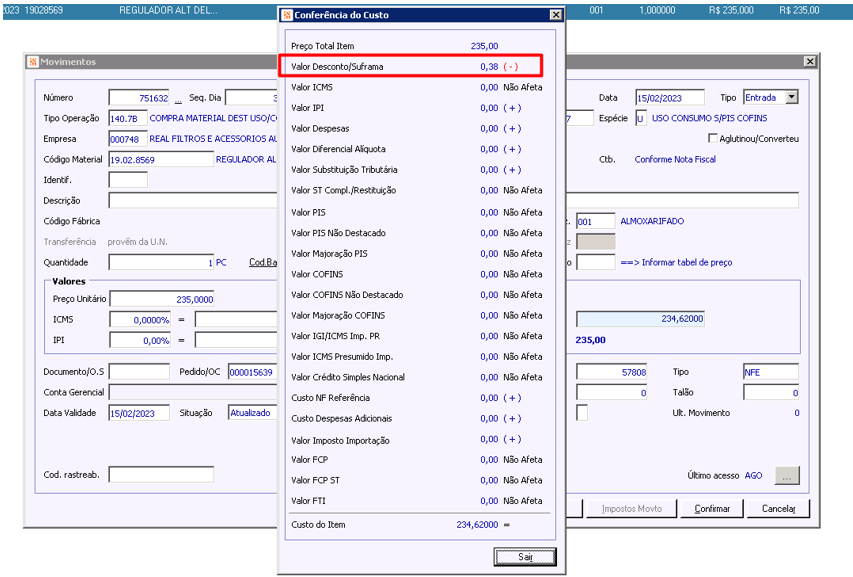Click the almoxarifado code field 001
The width and height of the screenshot is (853, 577).
click(596, 221)
